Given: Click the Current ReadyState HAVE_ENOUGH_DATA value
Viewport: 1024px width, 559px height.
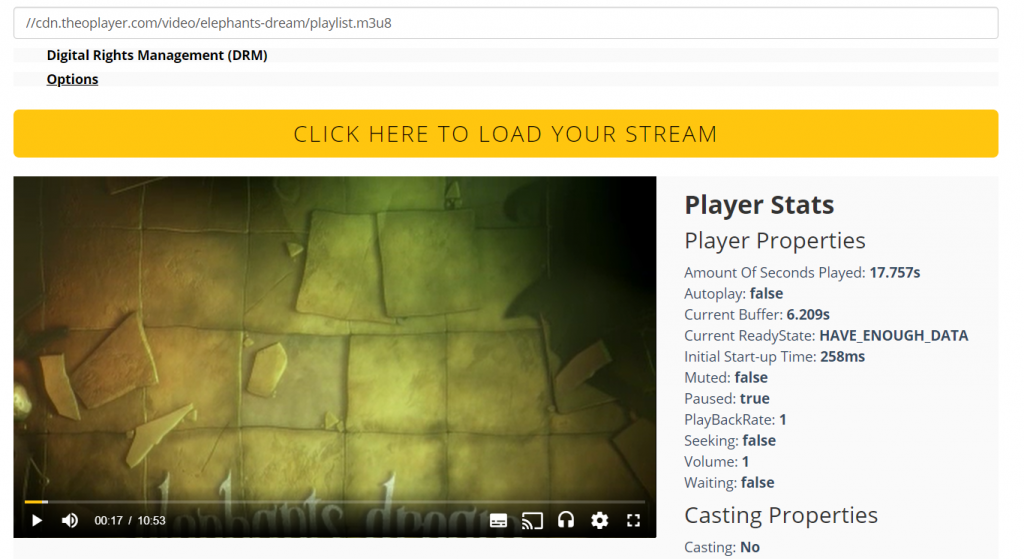Looking at the screenshot, I should 893,336.
